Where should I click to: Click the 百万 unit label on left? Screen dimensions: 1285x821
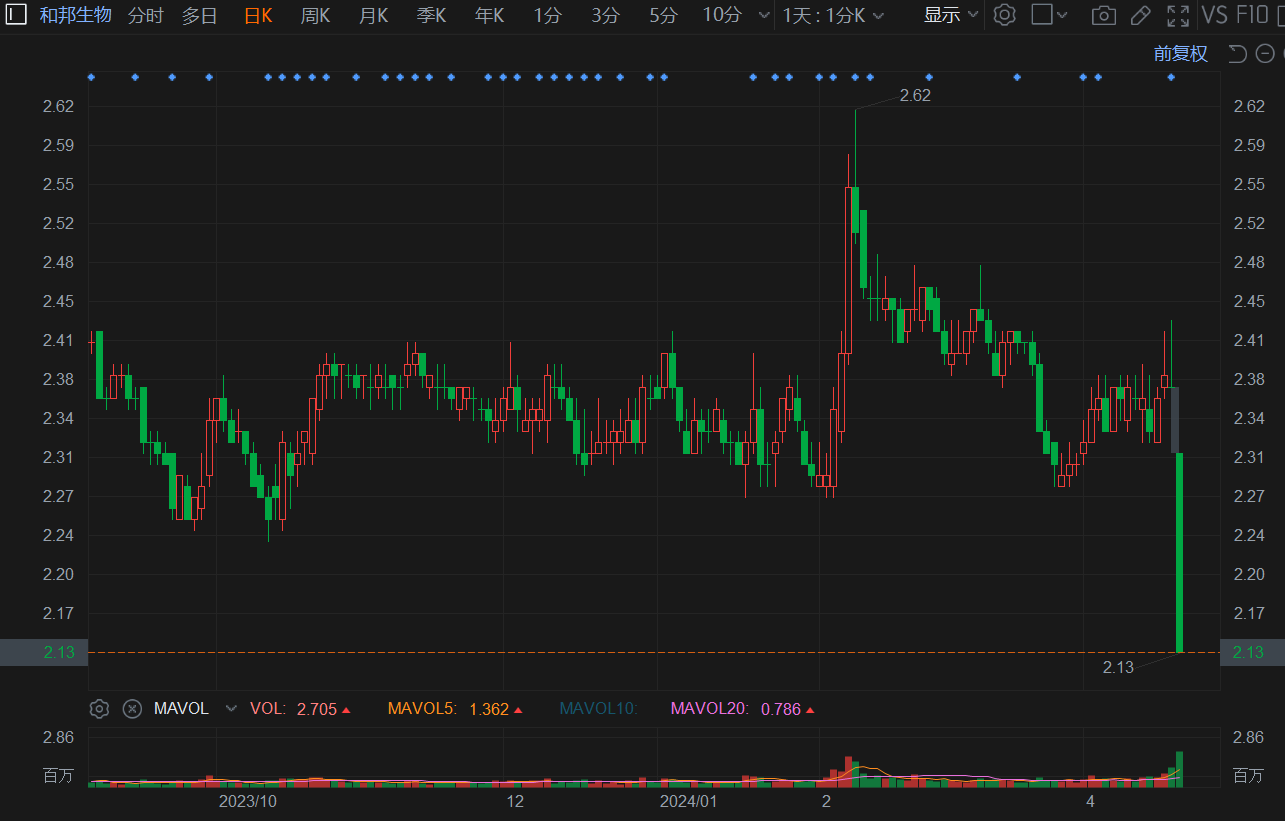(59, 775)
